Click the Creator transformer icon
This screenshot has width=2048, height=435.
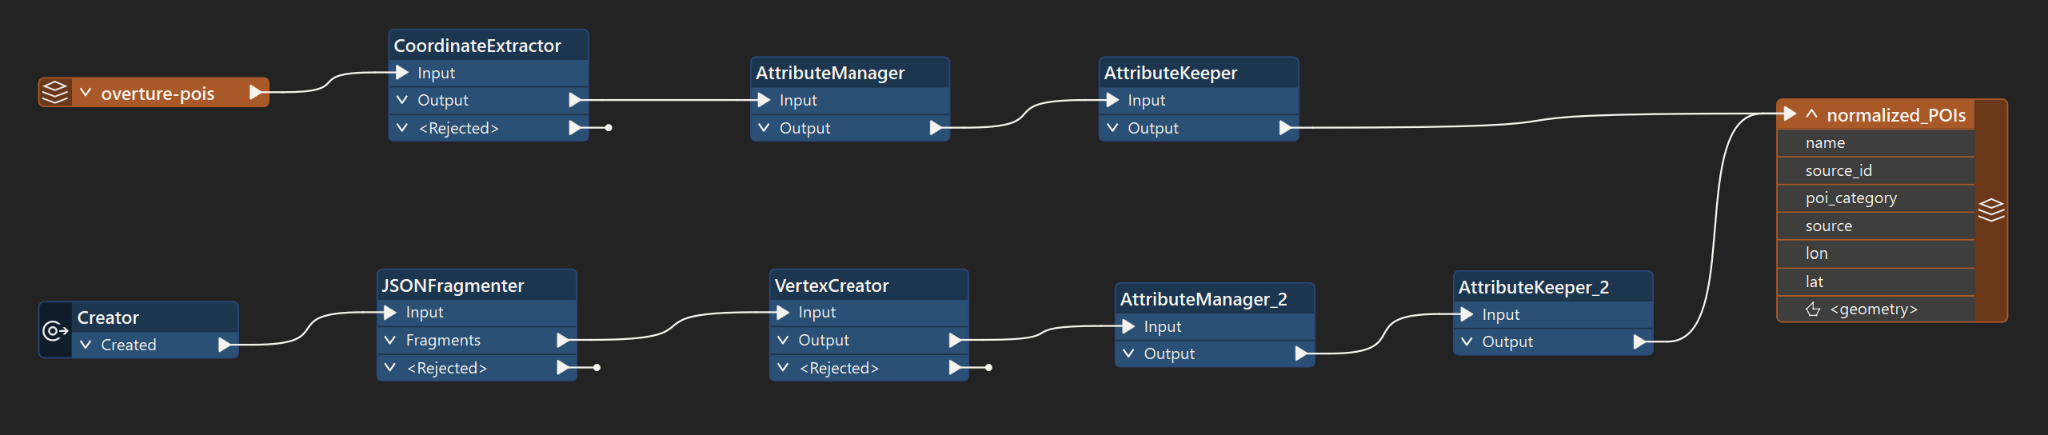(x=54, y=330)
